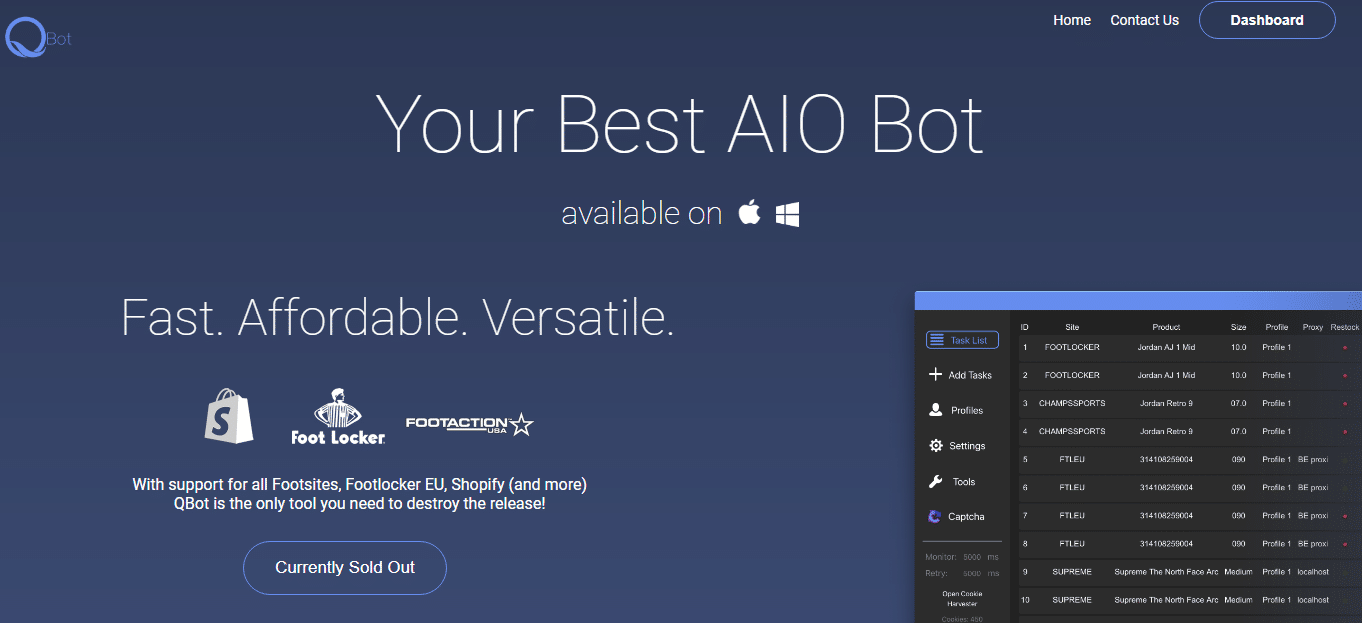Click the ID column header

[1025, 327]
